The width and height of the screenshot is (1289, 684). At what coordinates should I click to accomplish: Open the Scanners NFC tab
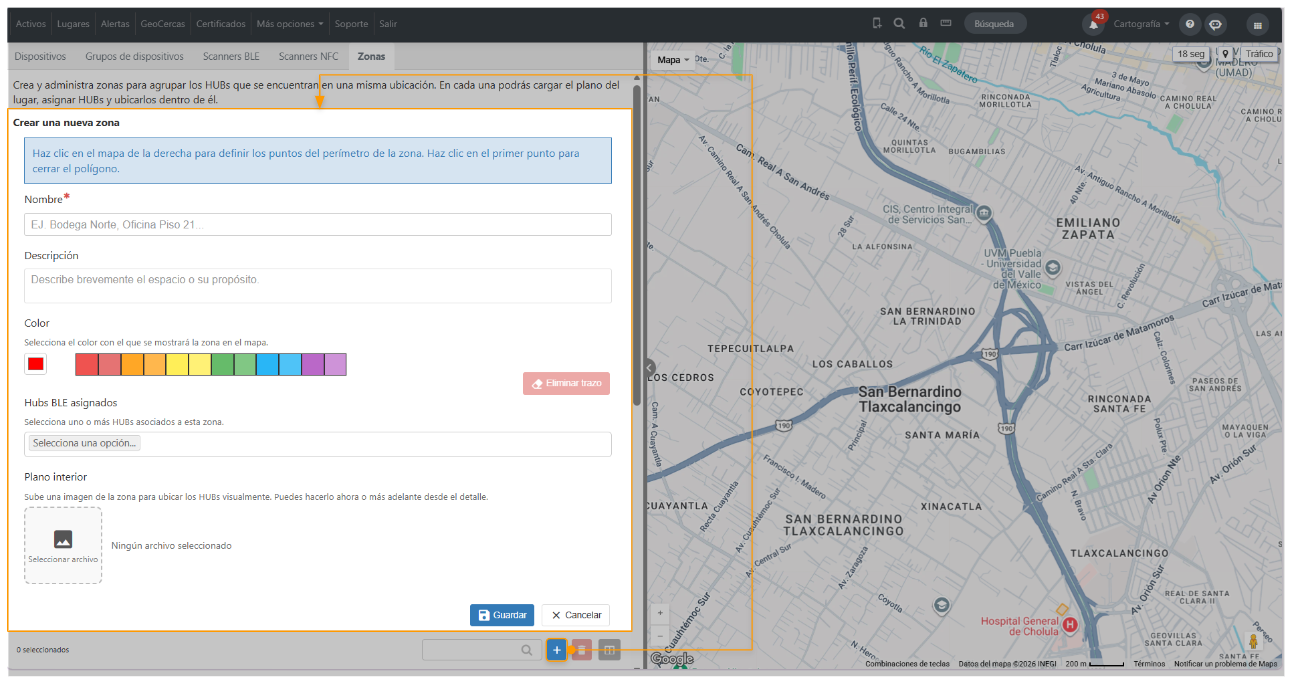(309, 57)
